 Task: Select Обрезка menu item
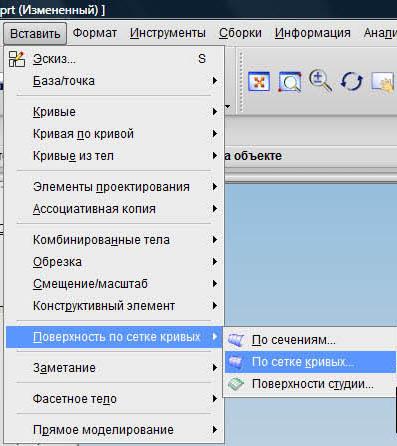point(114,262)
